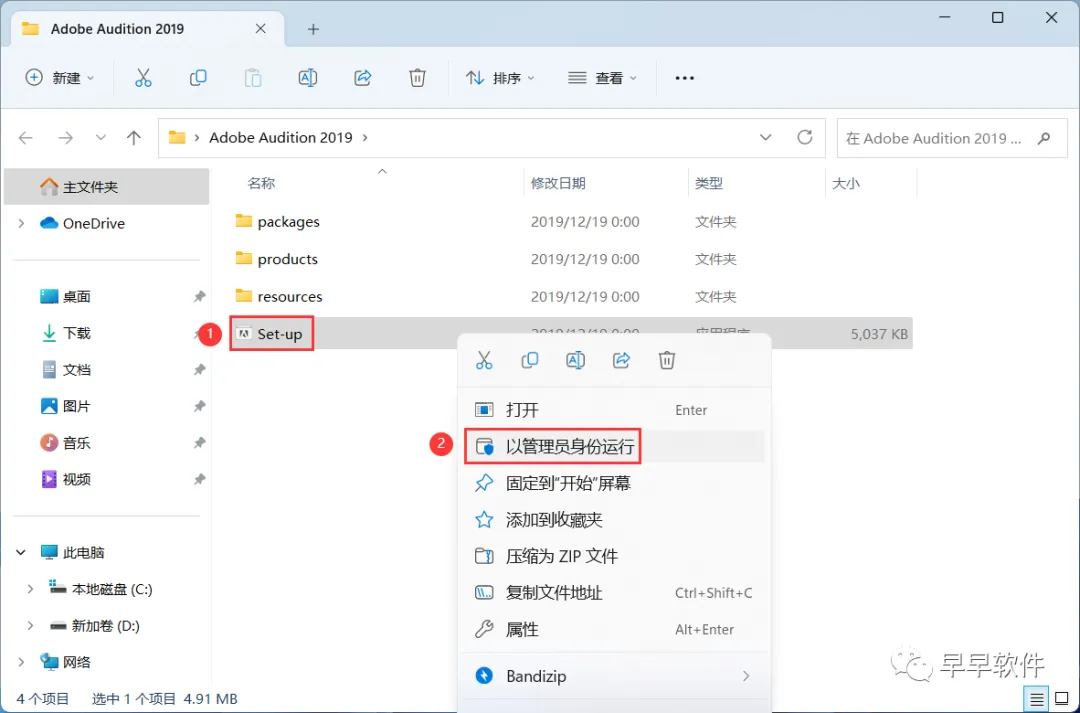Image resolution: width=1080 pixels, height=713 pixels.
Task: Click the context menu Copy icon
Action: tap(530, 360)
